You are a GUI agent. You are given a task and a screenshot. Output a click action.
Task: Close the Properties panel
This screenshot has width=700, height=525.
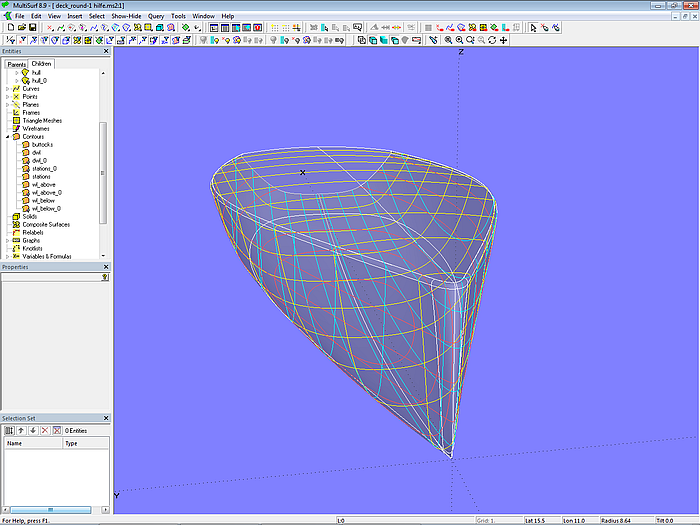(106, 268)
